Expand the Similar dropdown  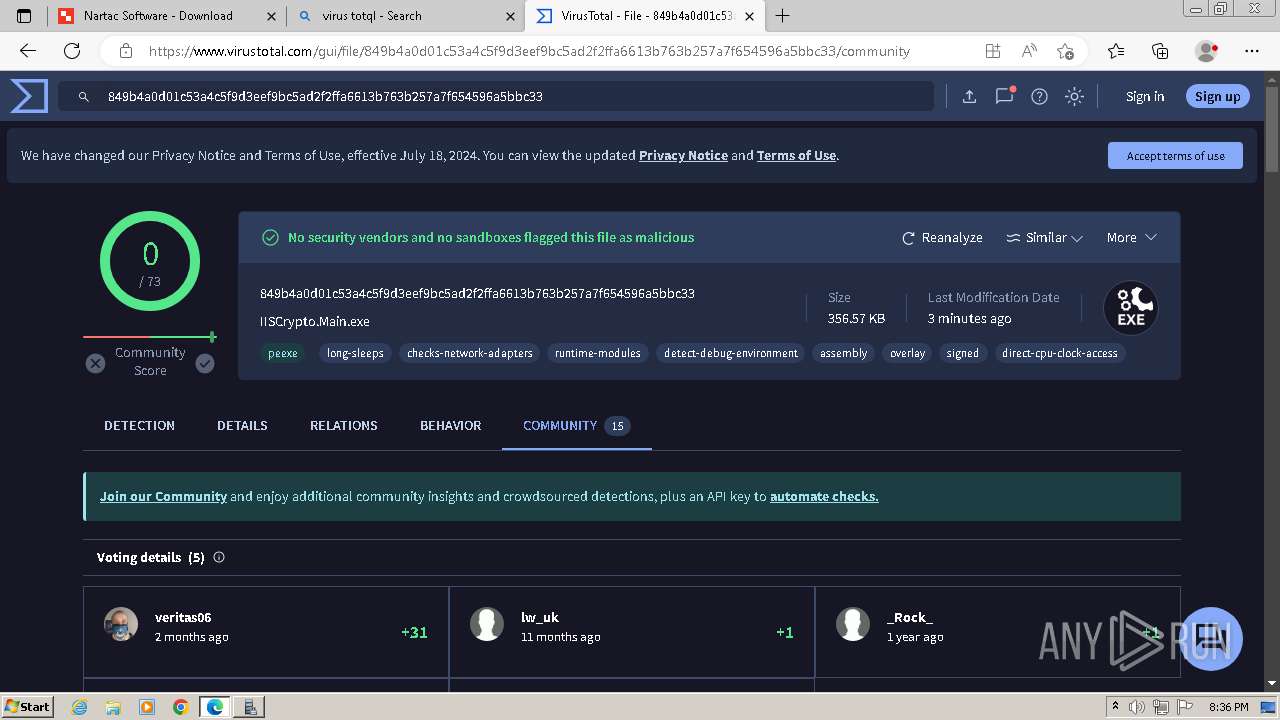[1044, 238]
